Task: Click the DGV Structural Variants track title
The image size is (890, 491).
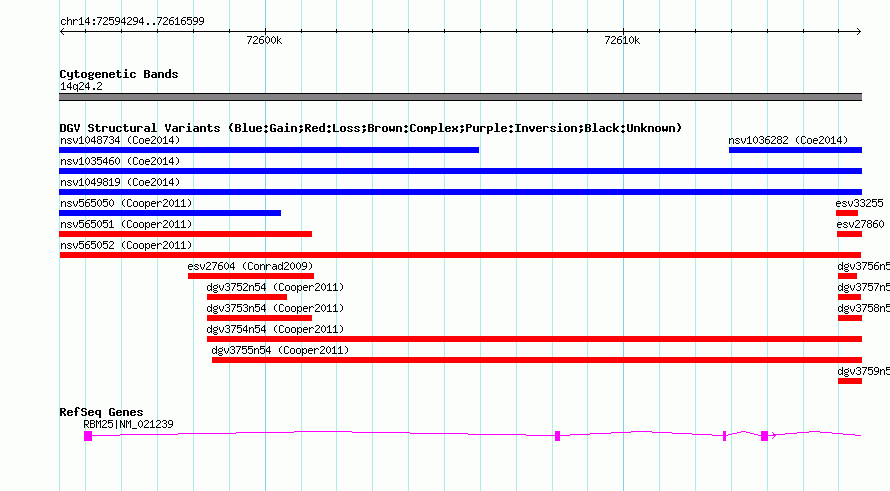Action: (371, 128)
